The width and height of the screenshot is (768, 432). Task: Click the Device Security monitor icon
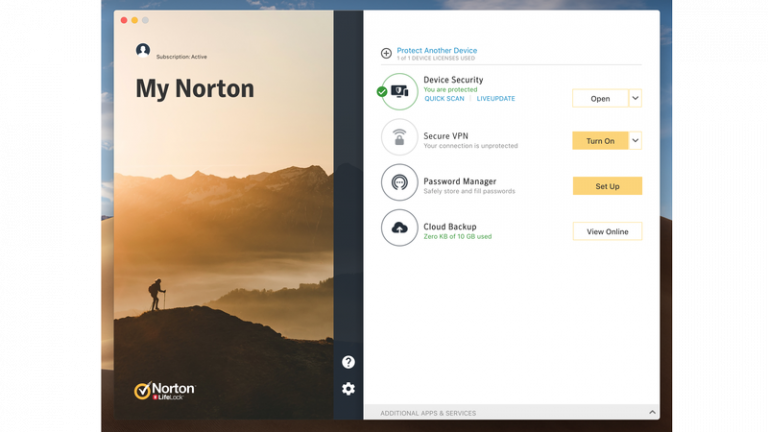point(400,92)
